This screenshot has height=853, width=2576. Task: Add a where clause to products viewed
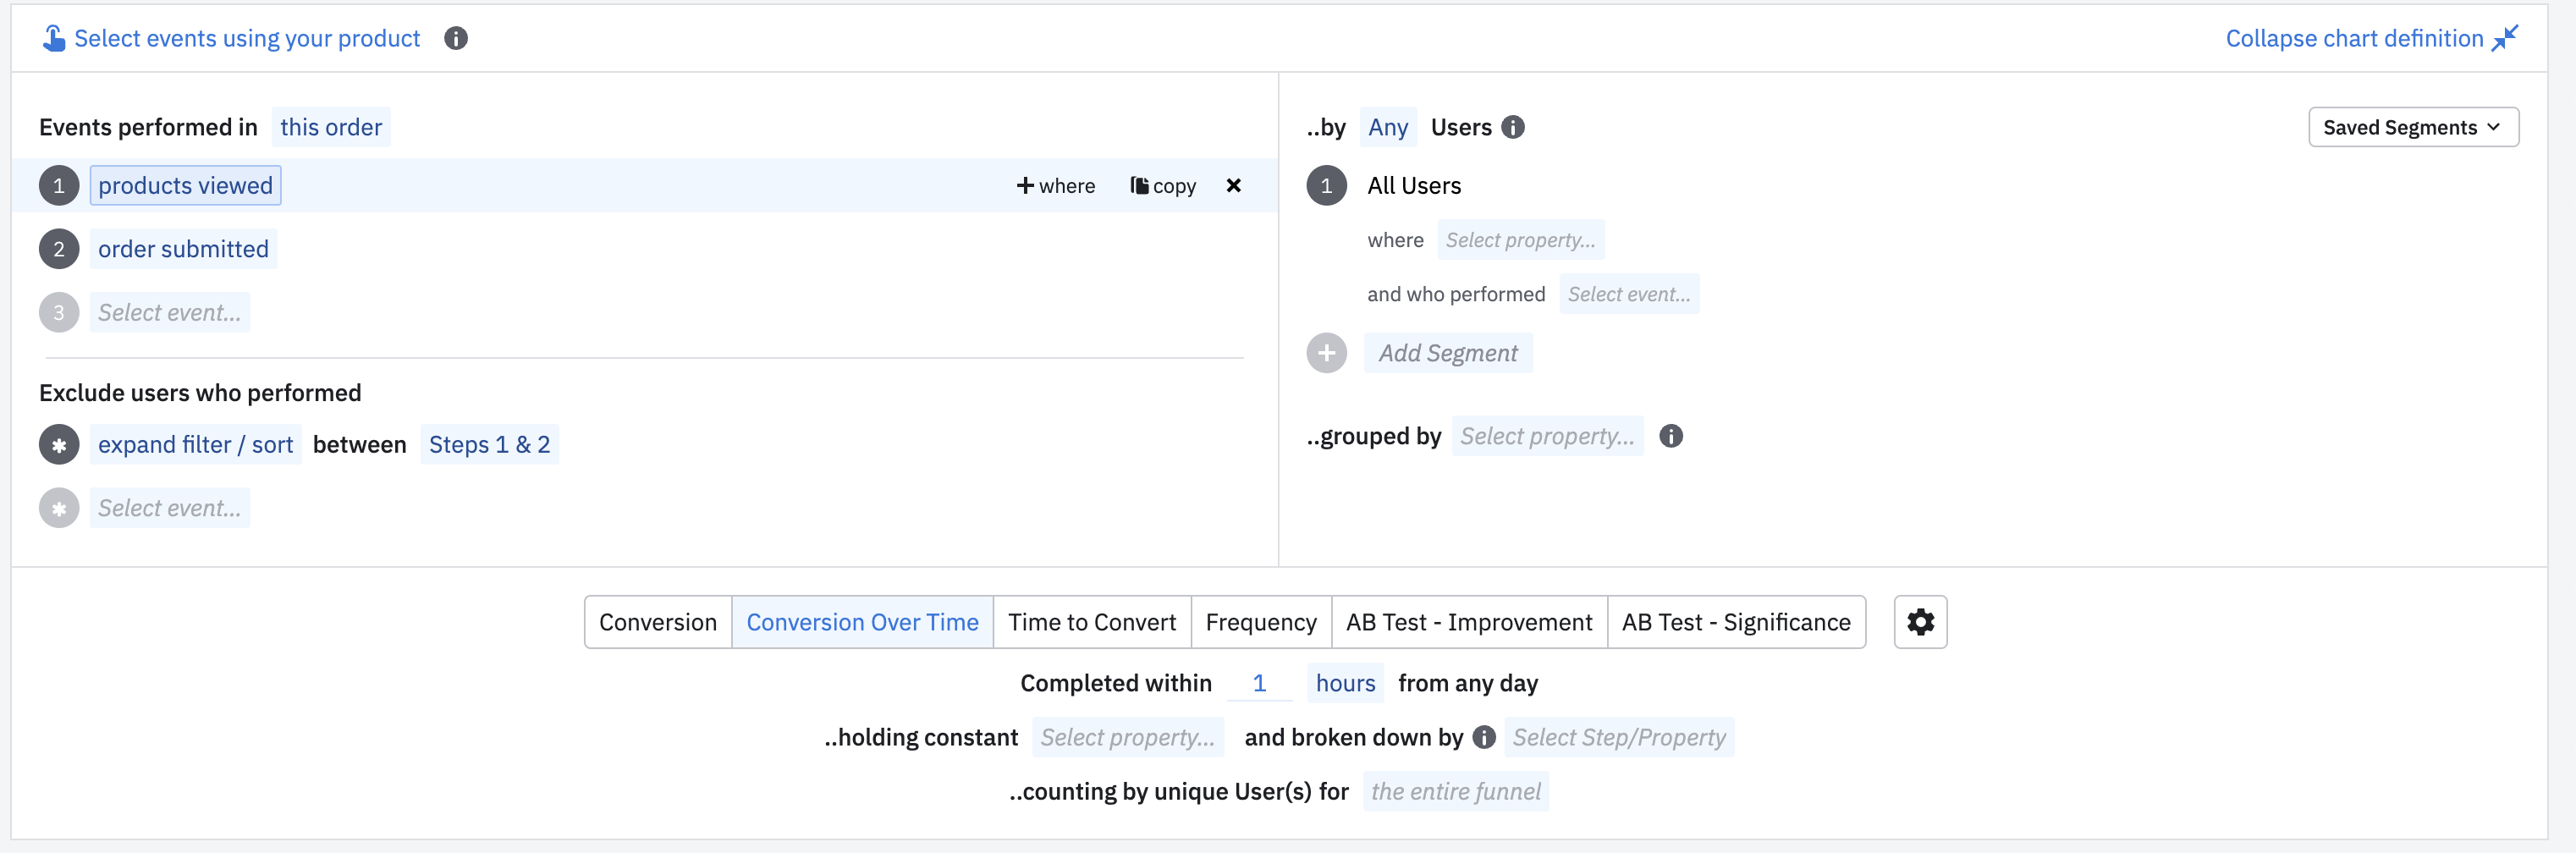1055,186
